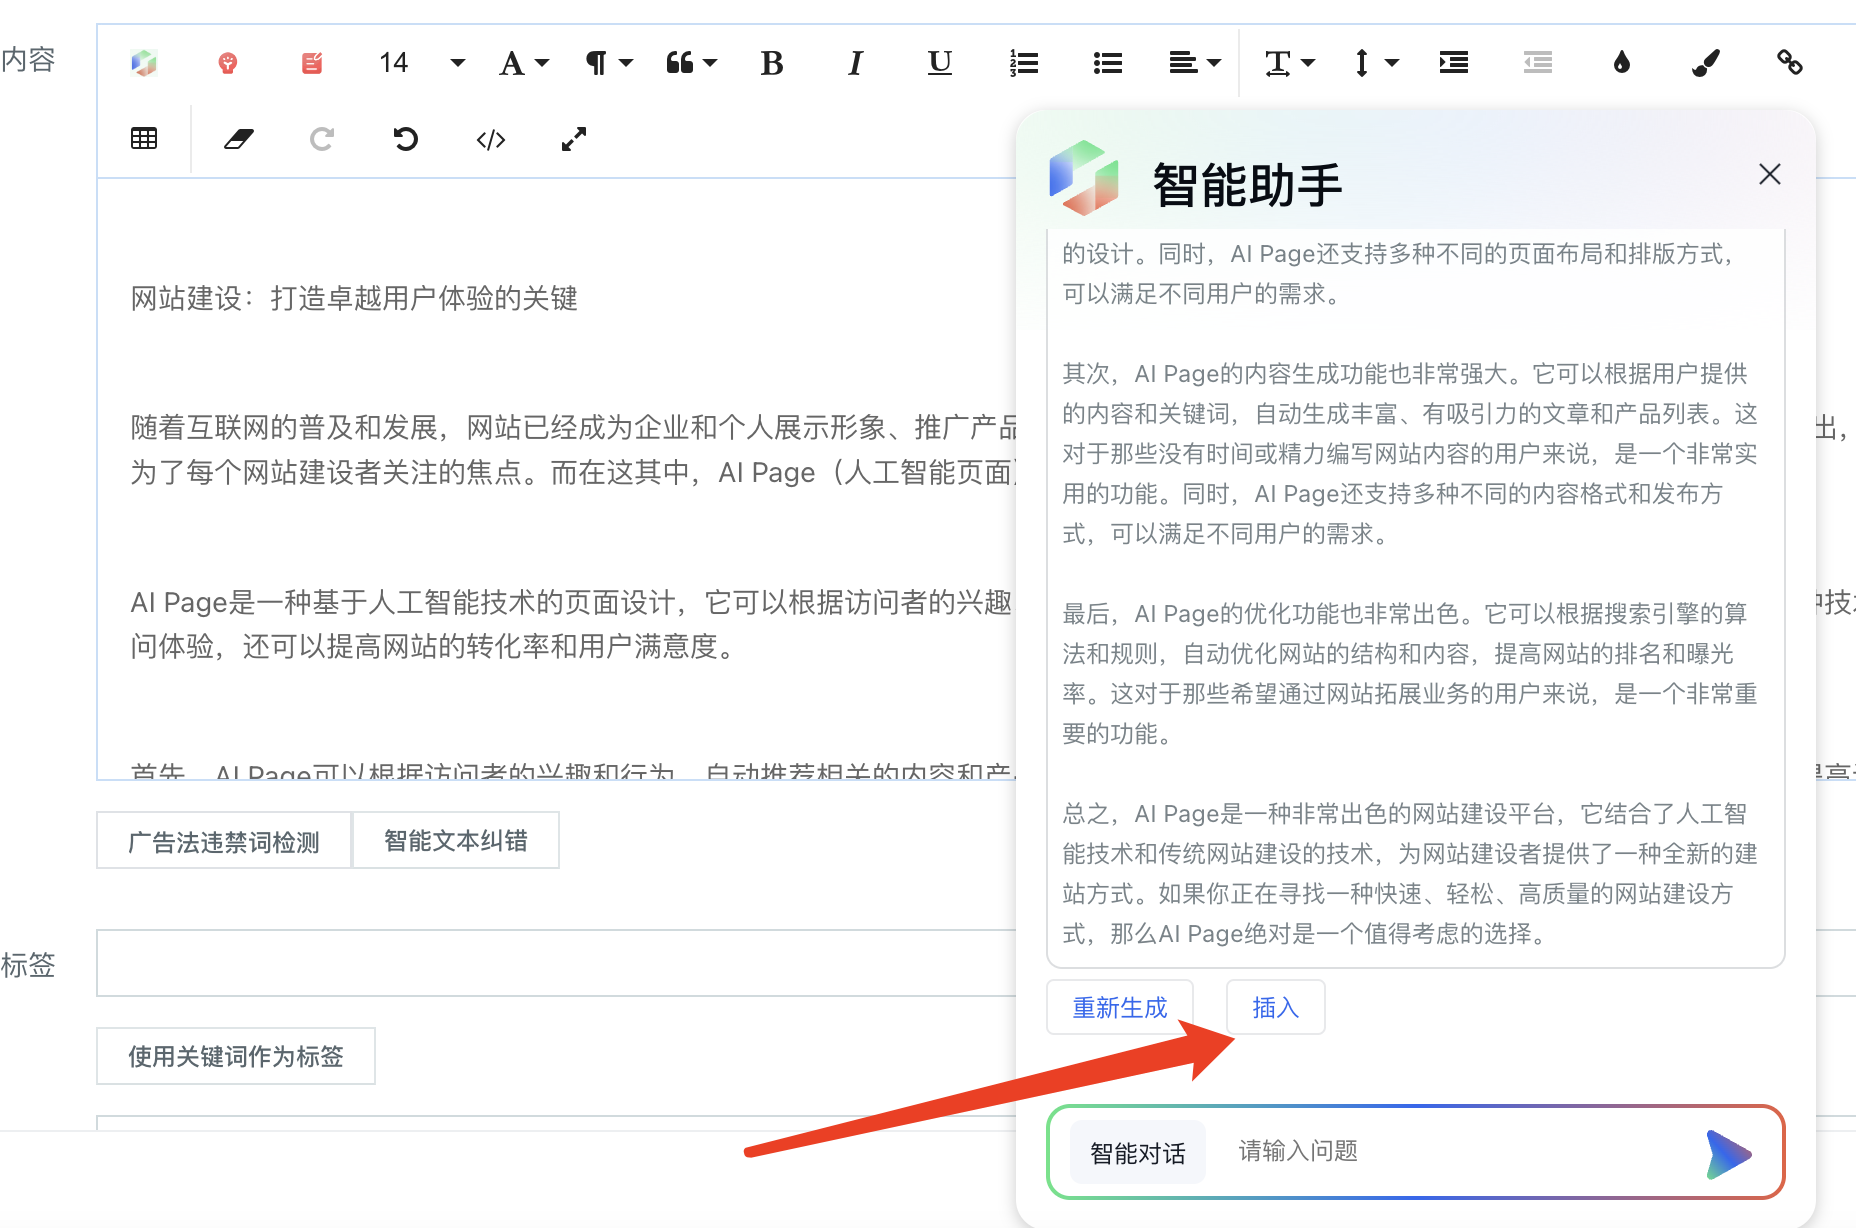
Task: Open the text alignment dropdown
Action: coord(1194,63)
